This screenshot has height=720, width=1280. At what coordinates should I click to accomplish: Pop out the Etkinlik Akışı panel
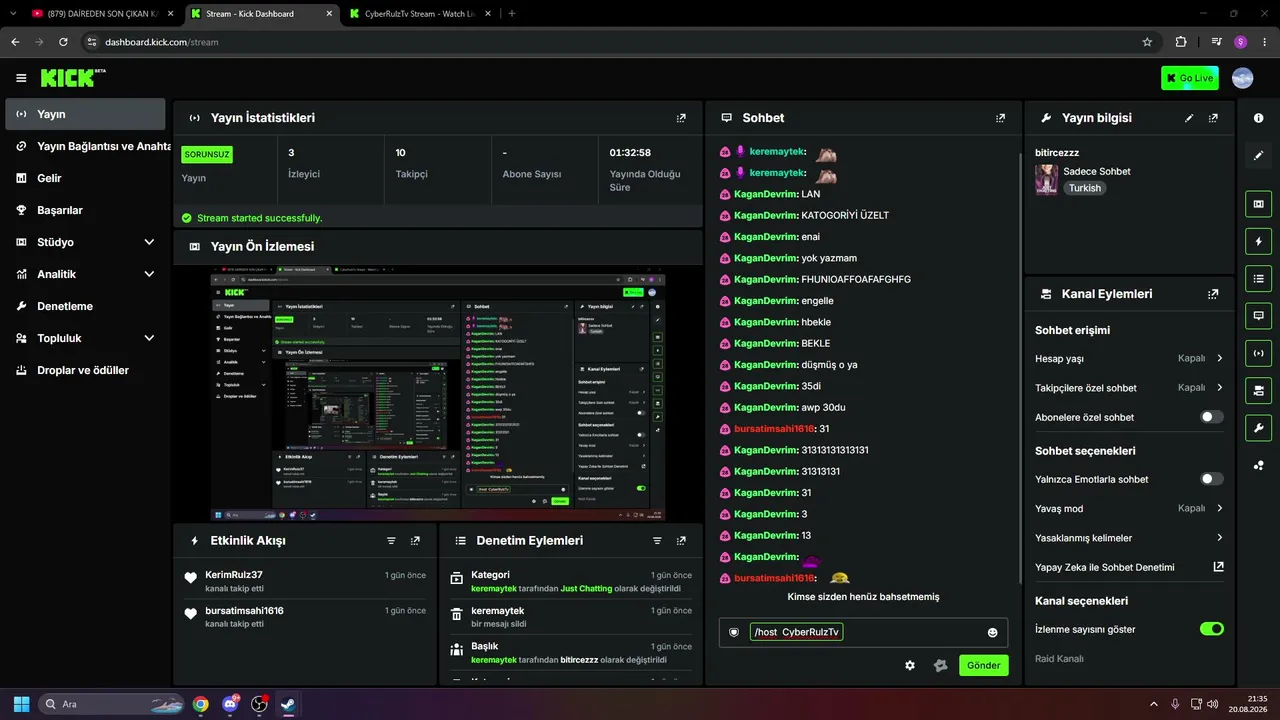[x=415, y=540]
